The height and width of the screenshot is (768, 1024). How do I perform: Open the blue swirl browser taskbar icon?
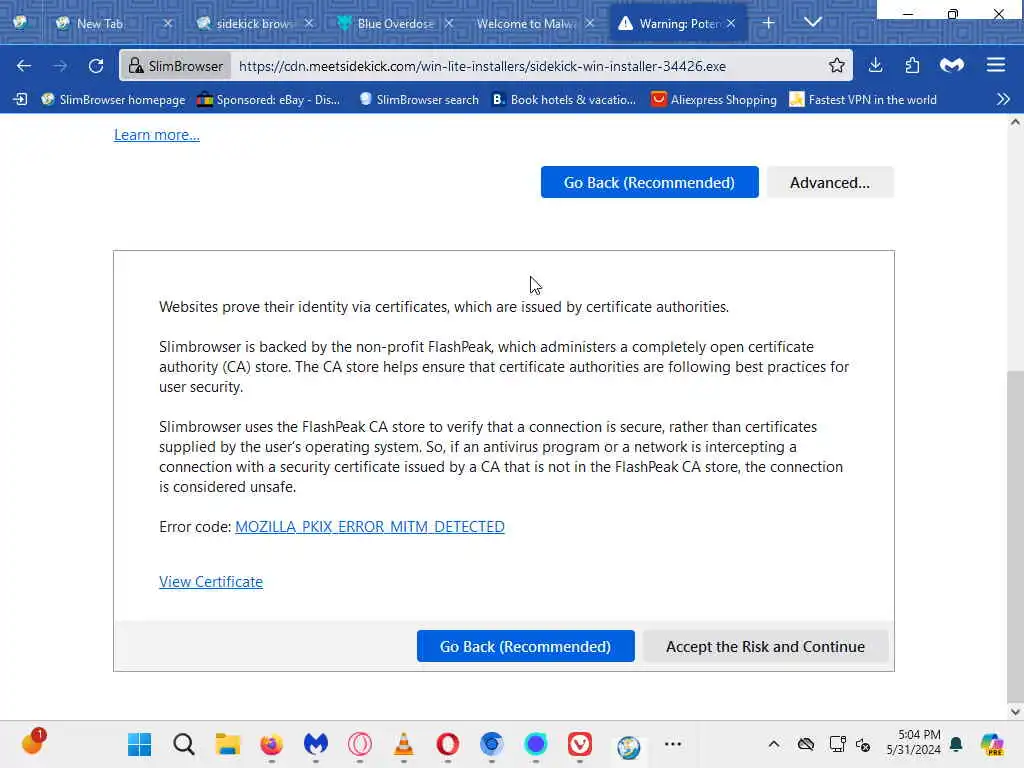pyautogui.click(x=492, y=744)
